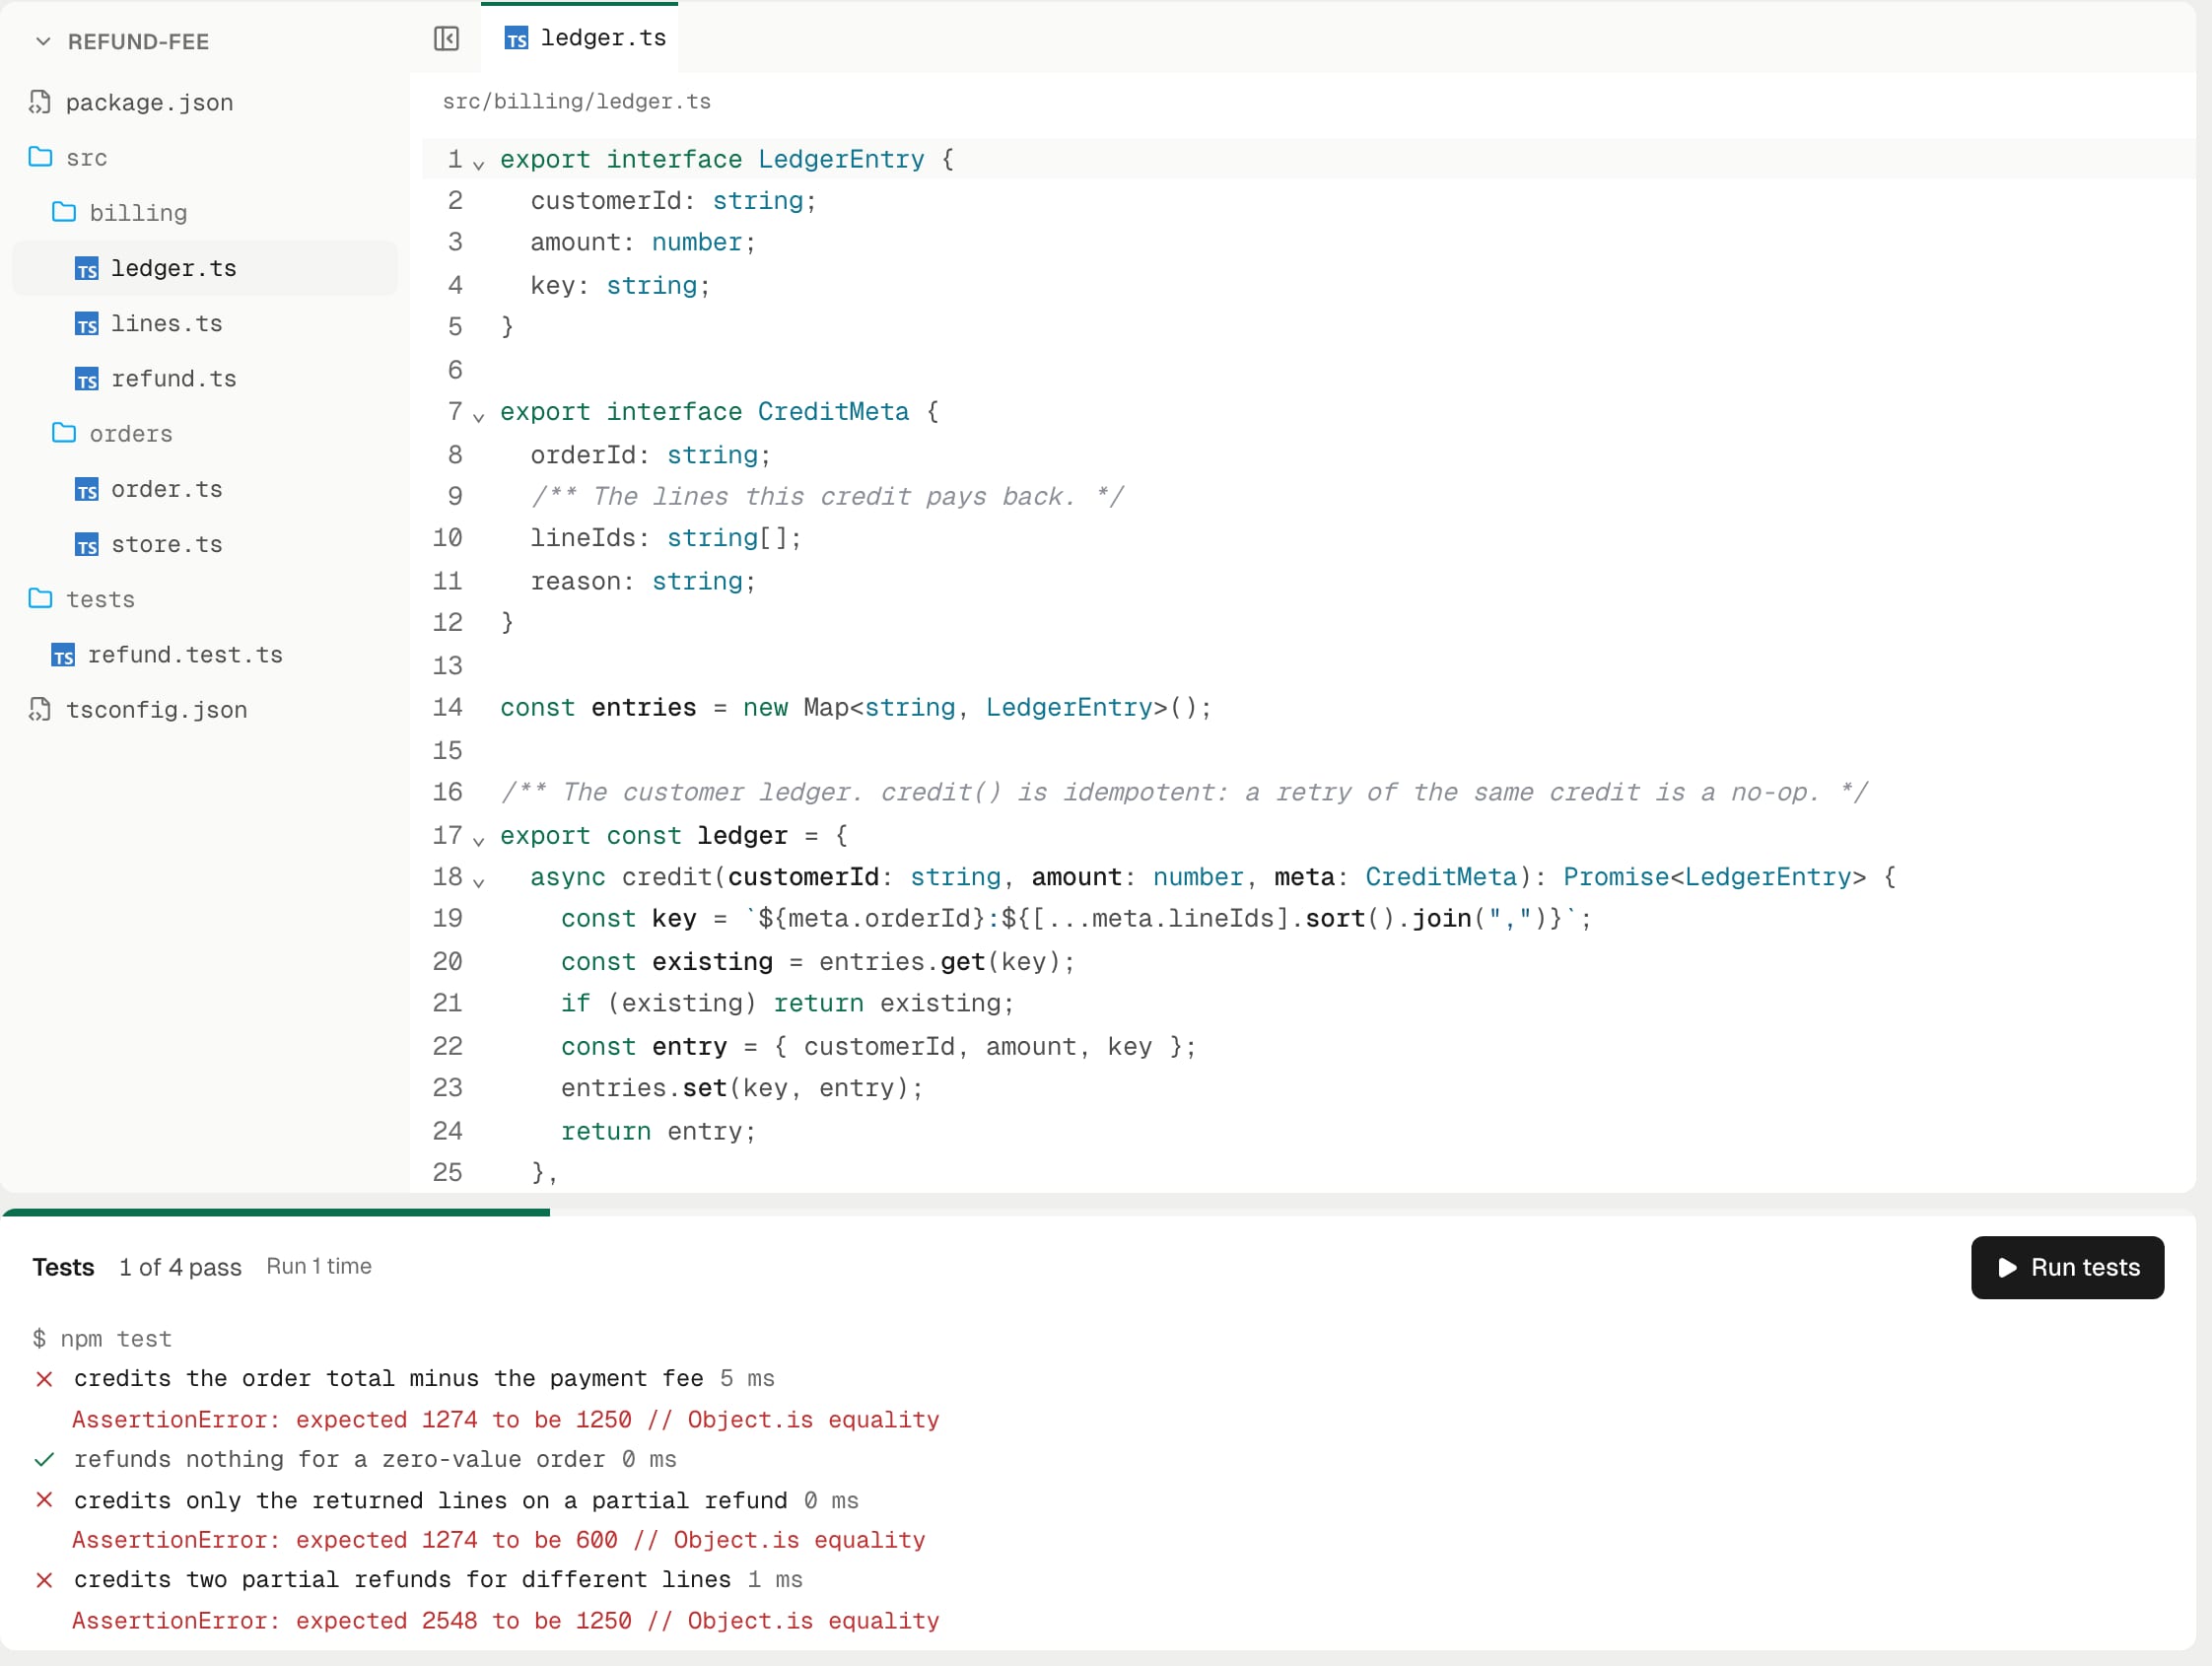
Task: Click the TS icon in ledger.ts tab
Action: point(516,38)
